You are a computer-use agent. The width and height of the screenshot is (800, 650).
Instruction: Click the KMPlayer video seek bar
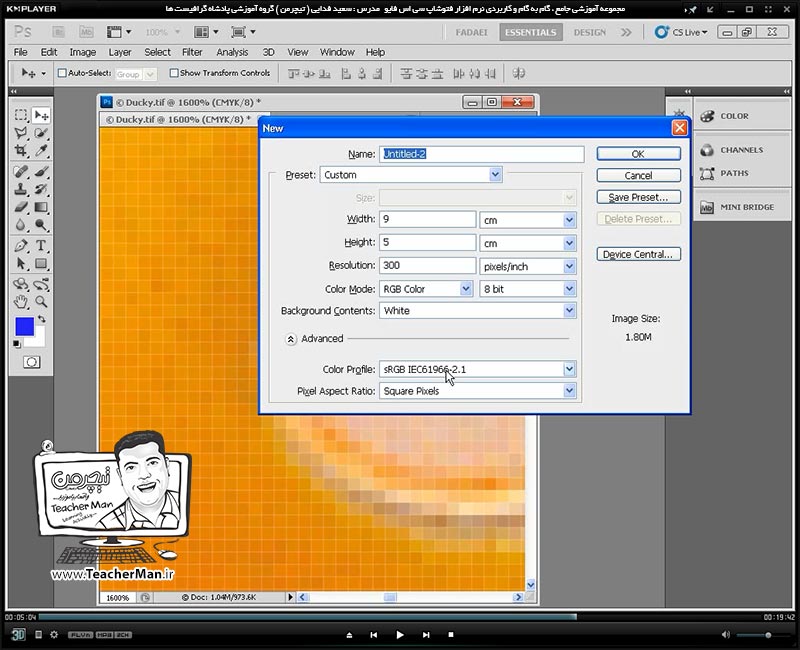[x=399, y=617]
